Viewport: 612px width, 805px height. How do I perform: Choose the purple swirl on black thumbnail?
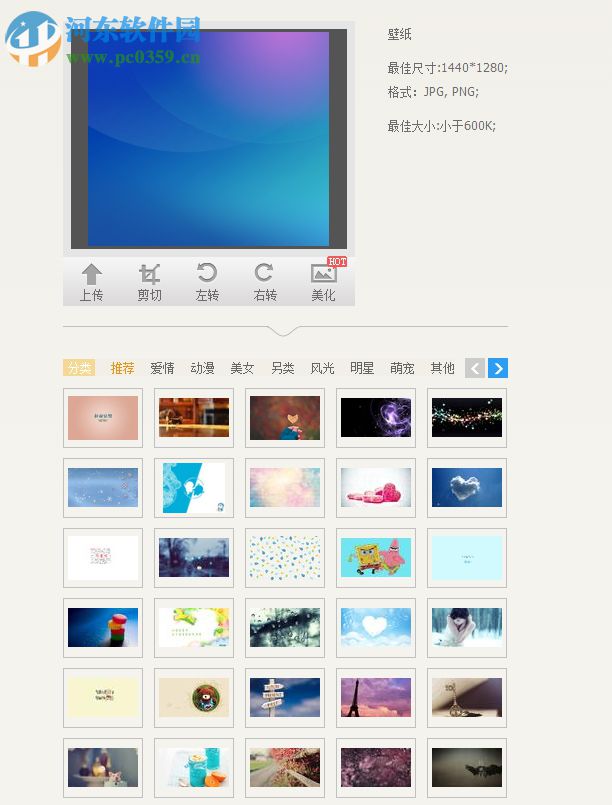coord(376,418)
